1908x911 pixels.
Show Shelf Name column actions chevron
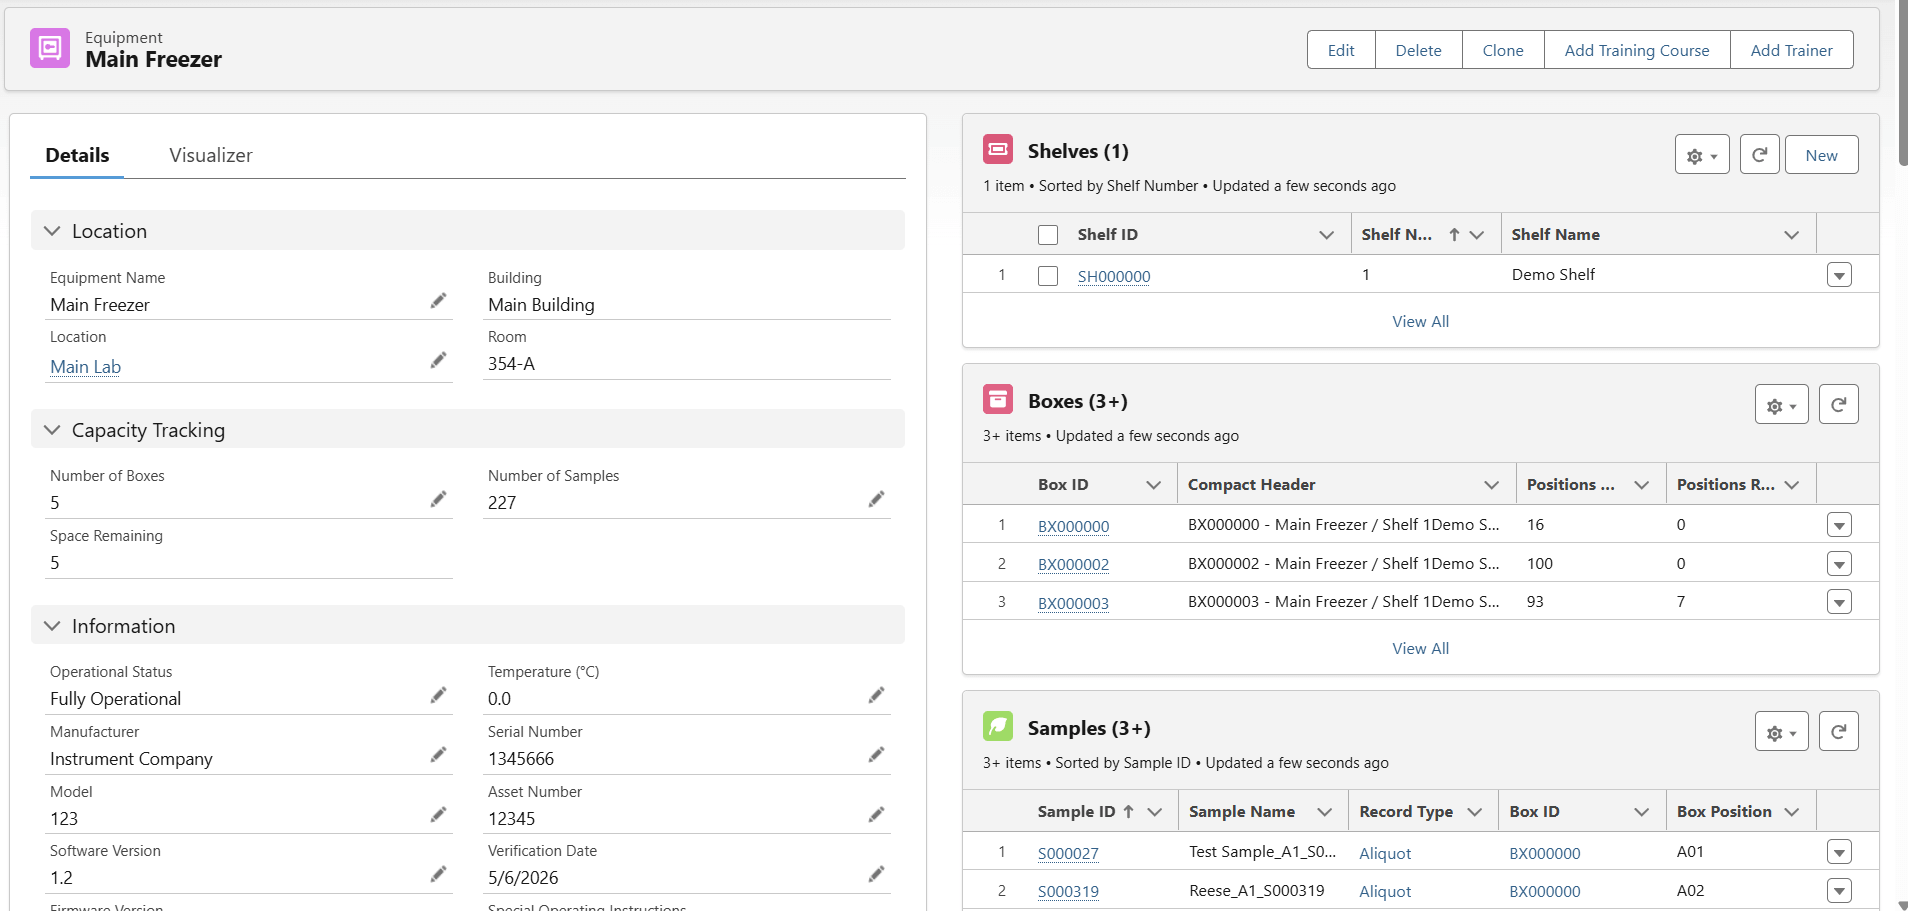coord(1792,235)
